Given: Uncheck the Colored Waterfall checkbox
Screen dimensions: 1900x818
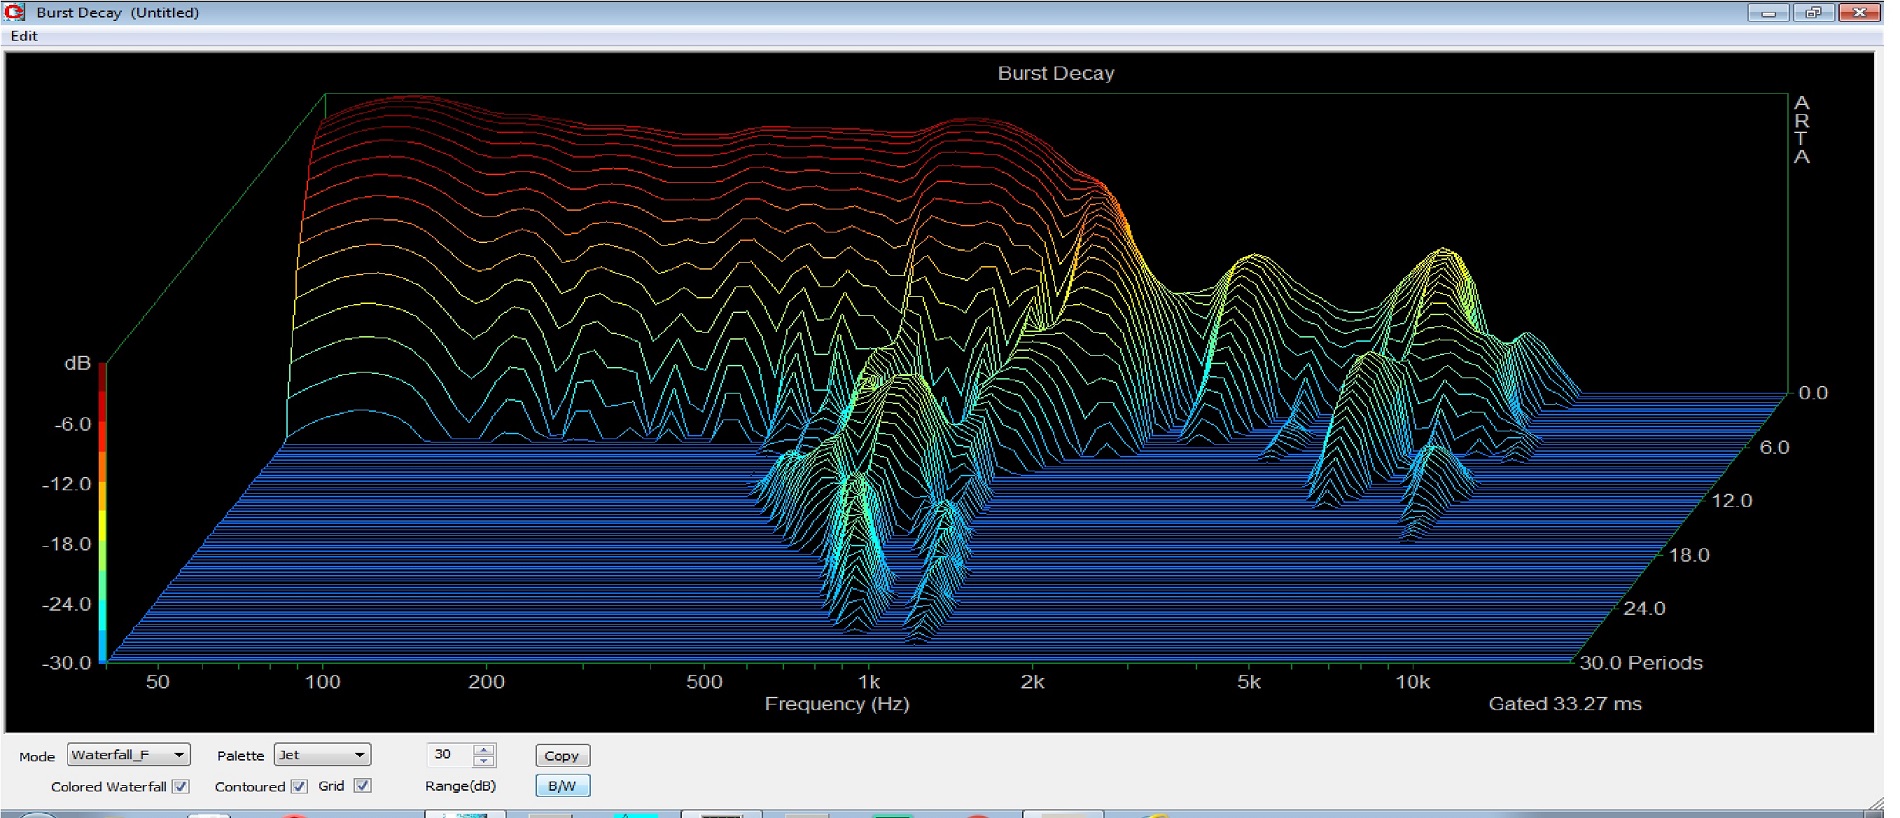Looking at the screenshot, I should (181, 787).
